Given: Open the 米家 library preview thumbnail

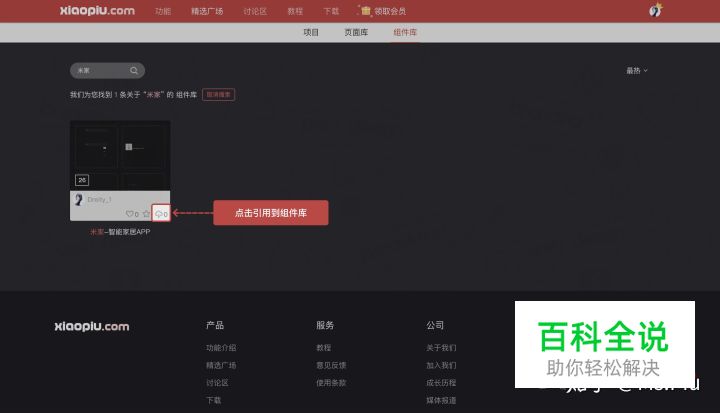Looking at the screenshot, I should pos(120,156).
